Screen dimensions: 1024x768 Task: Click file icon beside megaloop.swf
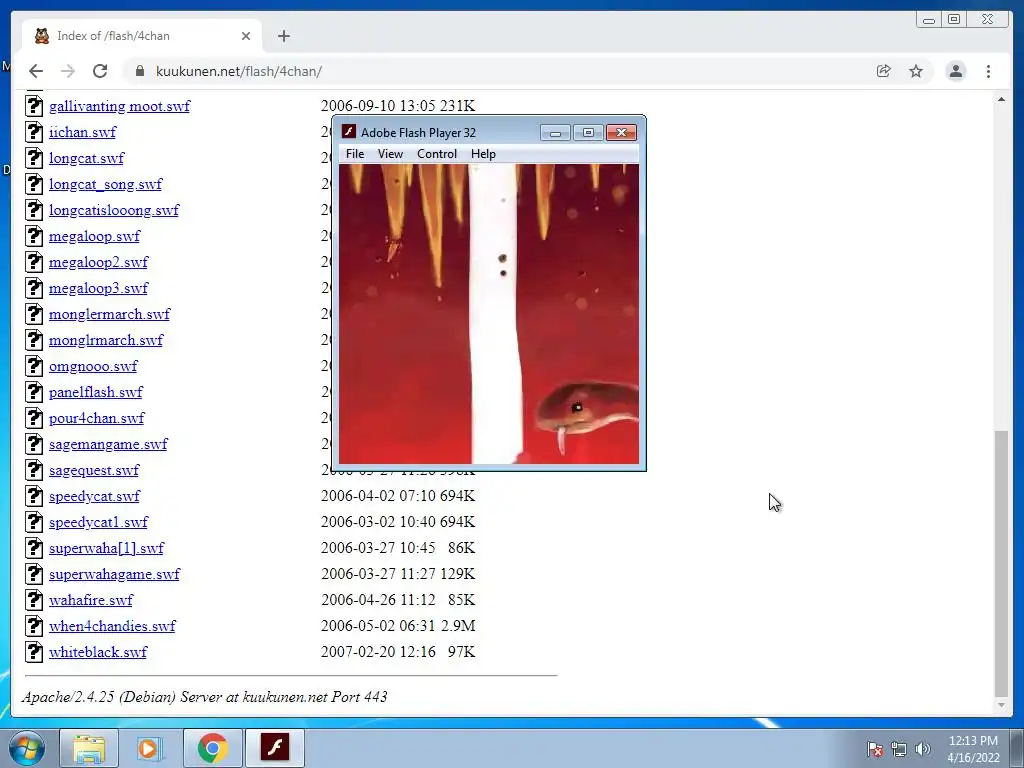[34, 236]
